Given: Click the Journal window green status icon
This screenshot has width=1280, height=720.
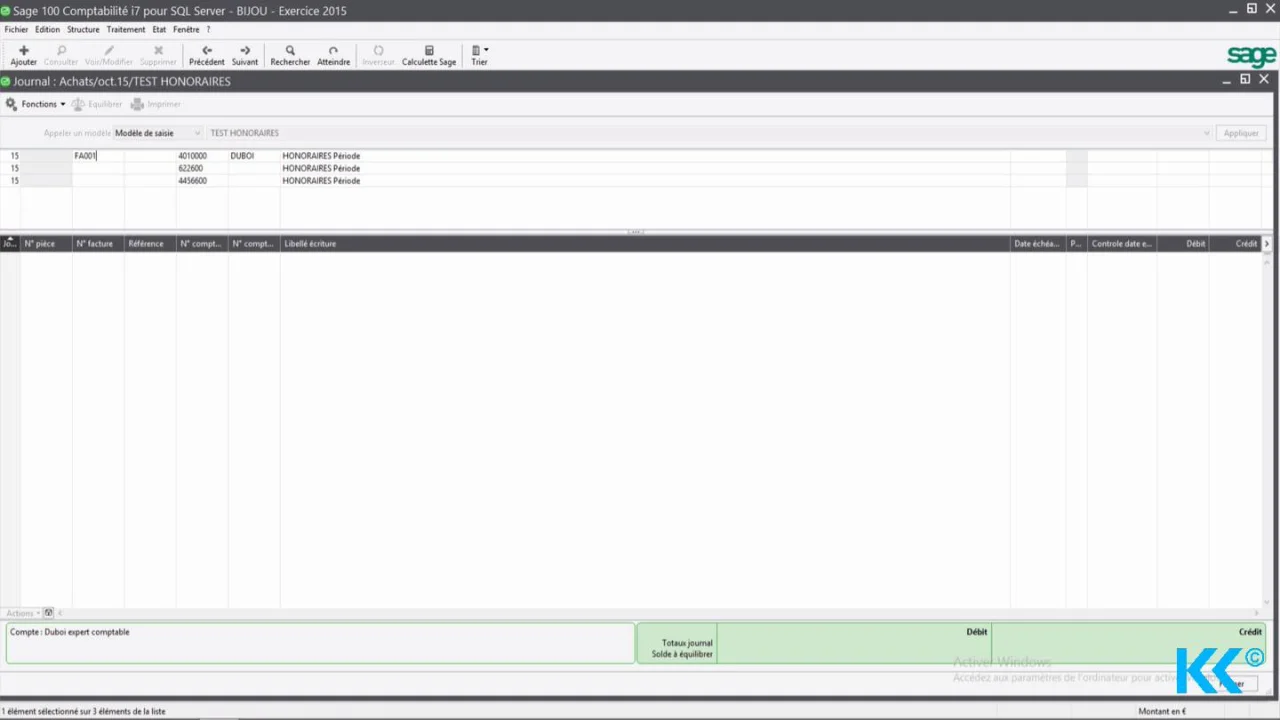Looking at the screenshot, I should [x=6, y=81].
